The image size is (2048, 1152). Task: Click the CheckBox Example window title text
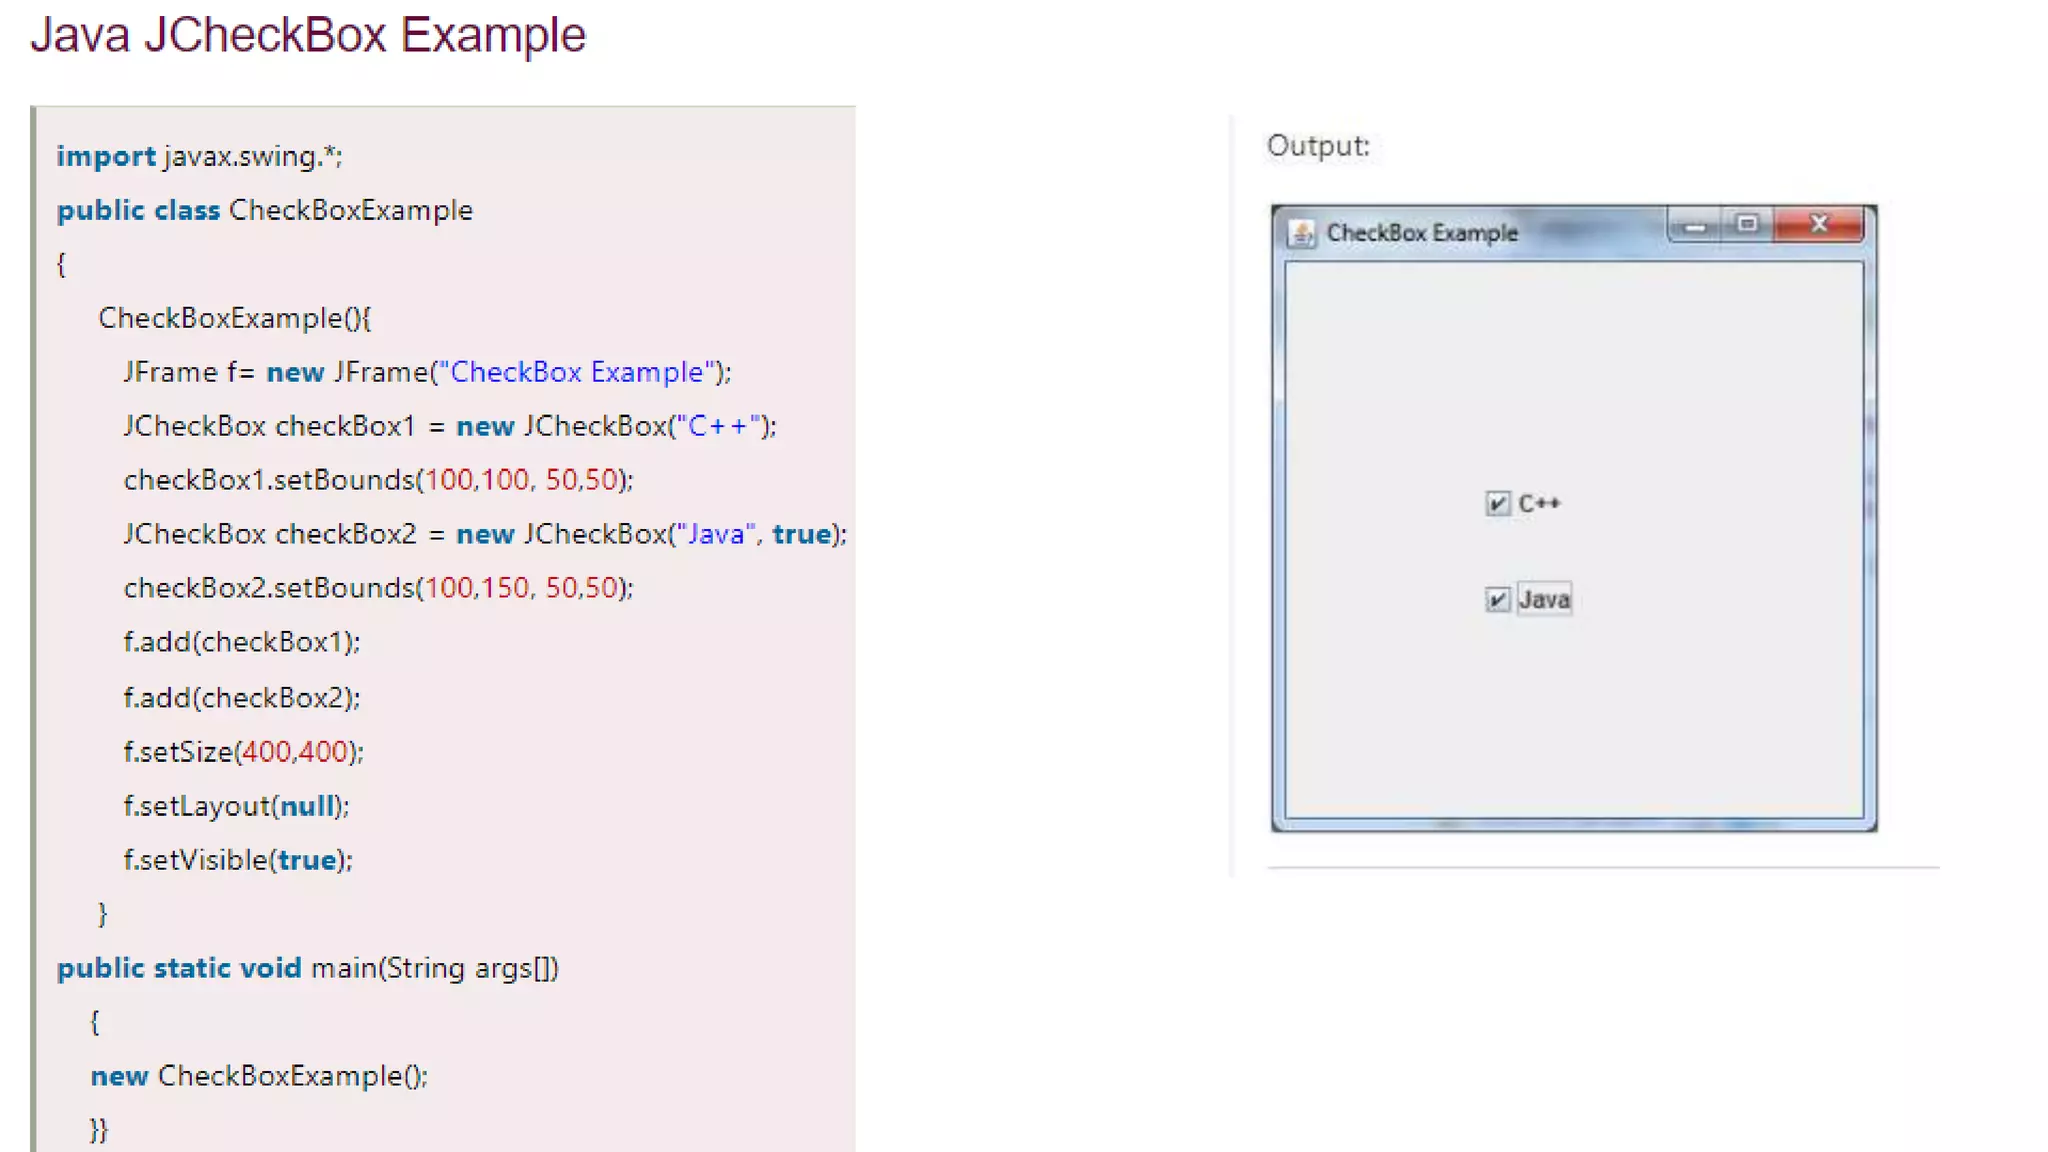(1422, 233)
